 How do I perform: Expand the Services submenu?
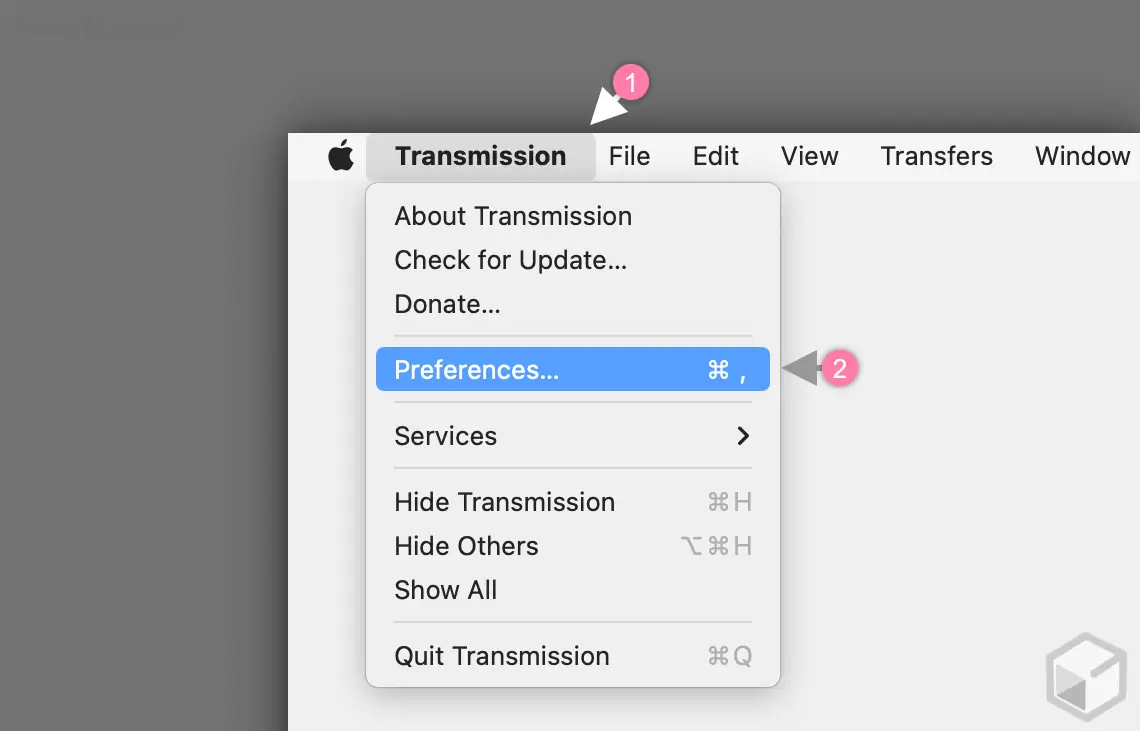pyautogui.click(x=446, y=436)
